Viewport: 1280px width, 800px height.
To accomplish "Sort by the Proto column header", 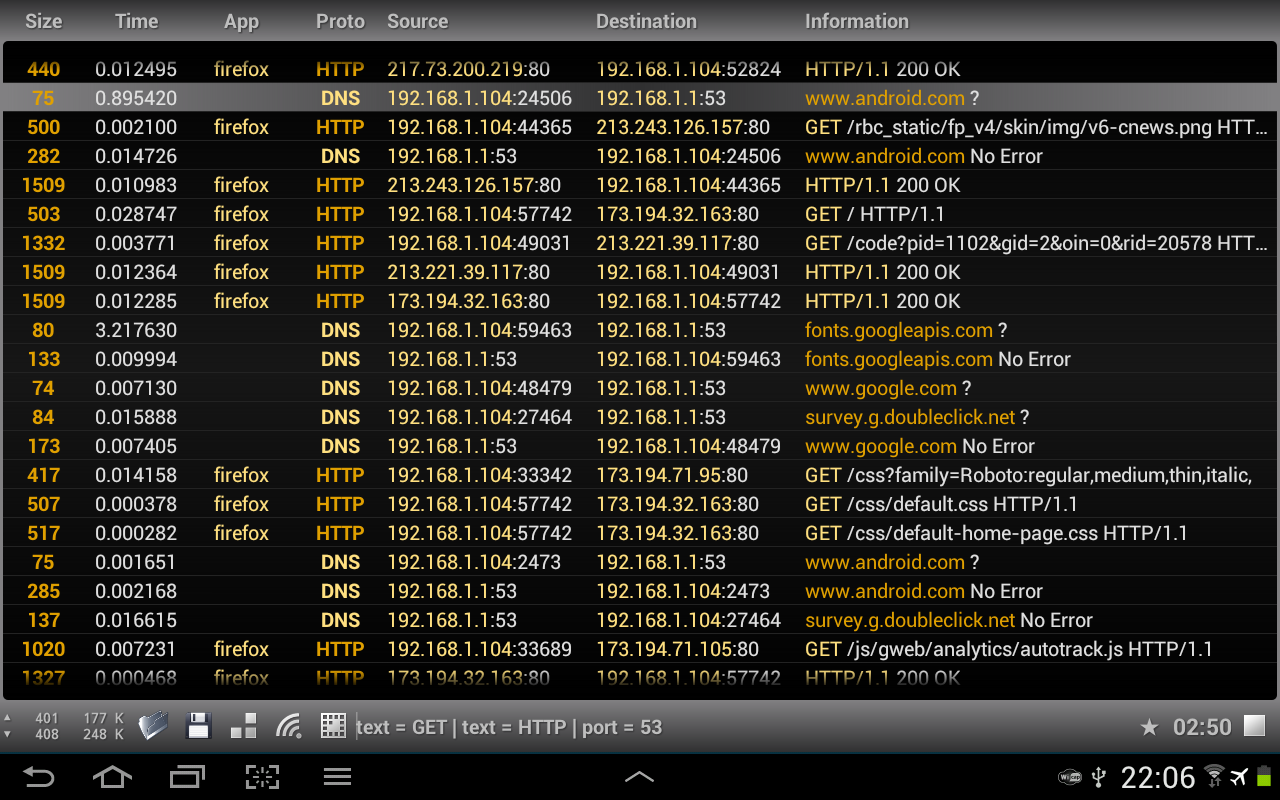I will click(340, 21).
